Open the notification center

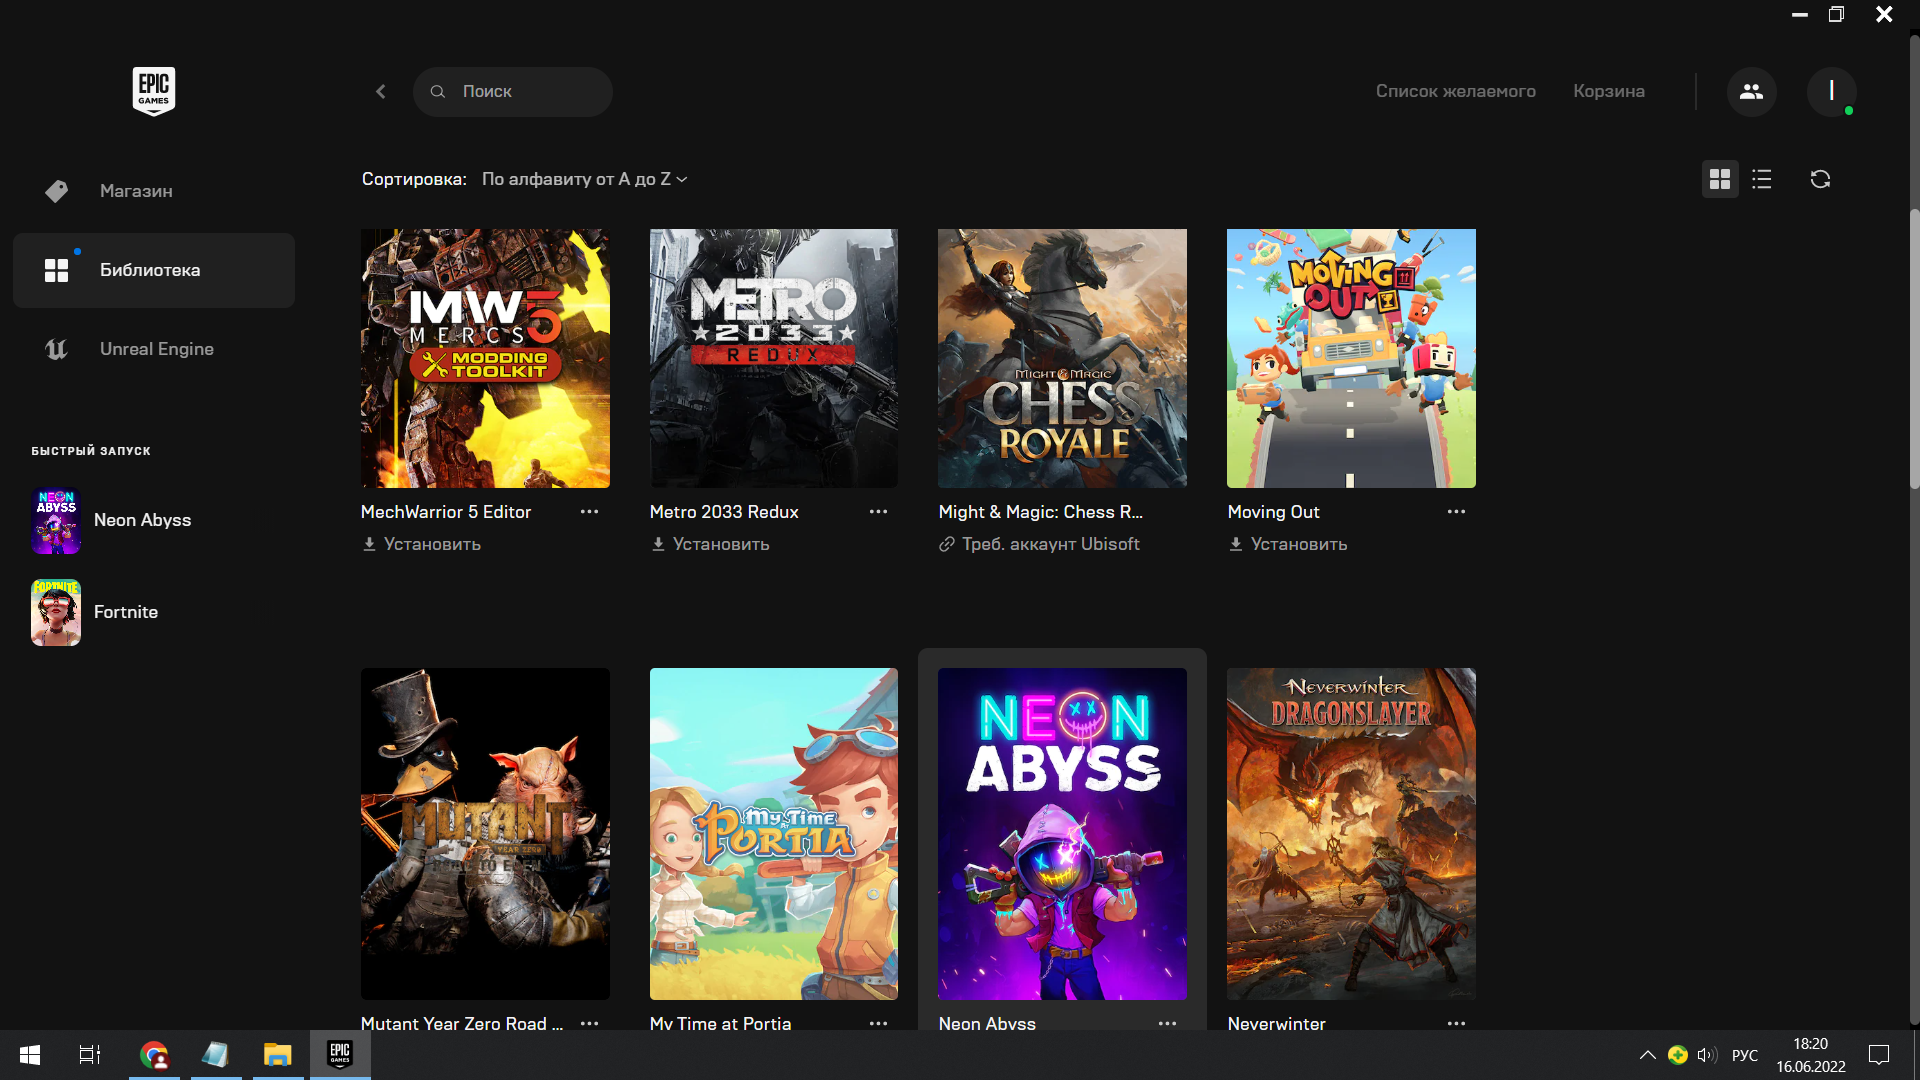coord(1879,1055)
